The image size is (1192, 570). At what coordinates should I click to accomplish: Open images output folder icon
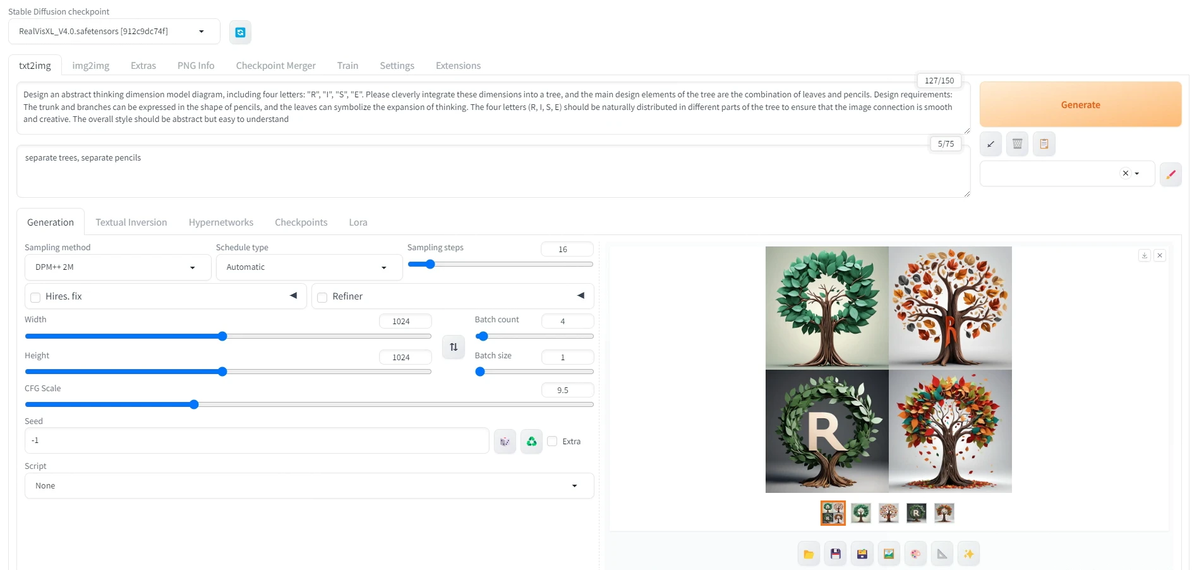809,554
